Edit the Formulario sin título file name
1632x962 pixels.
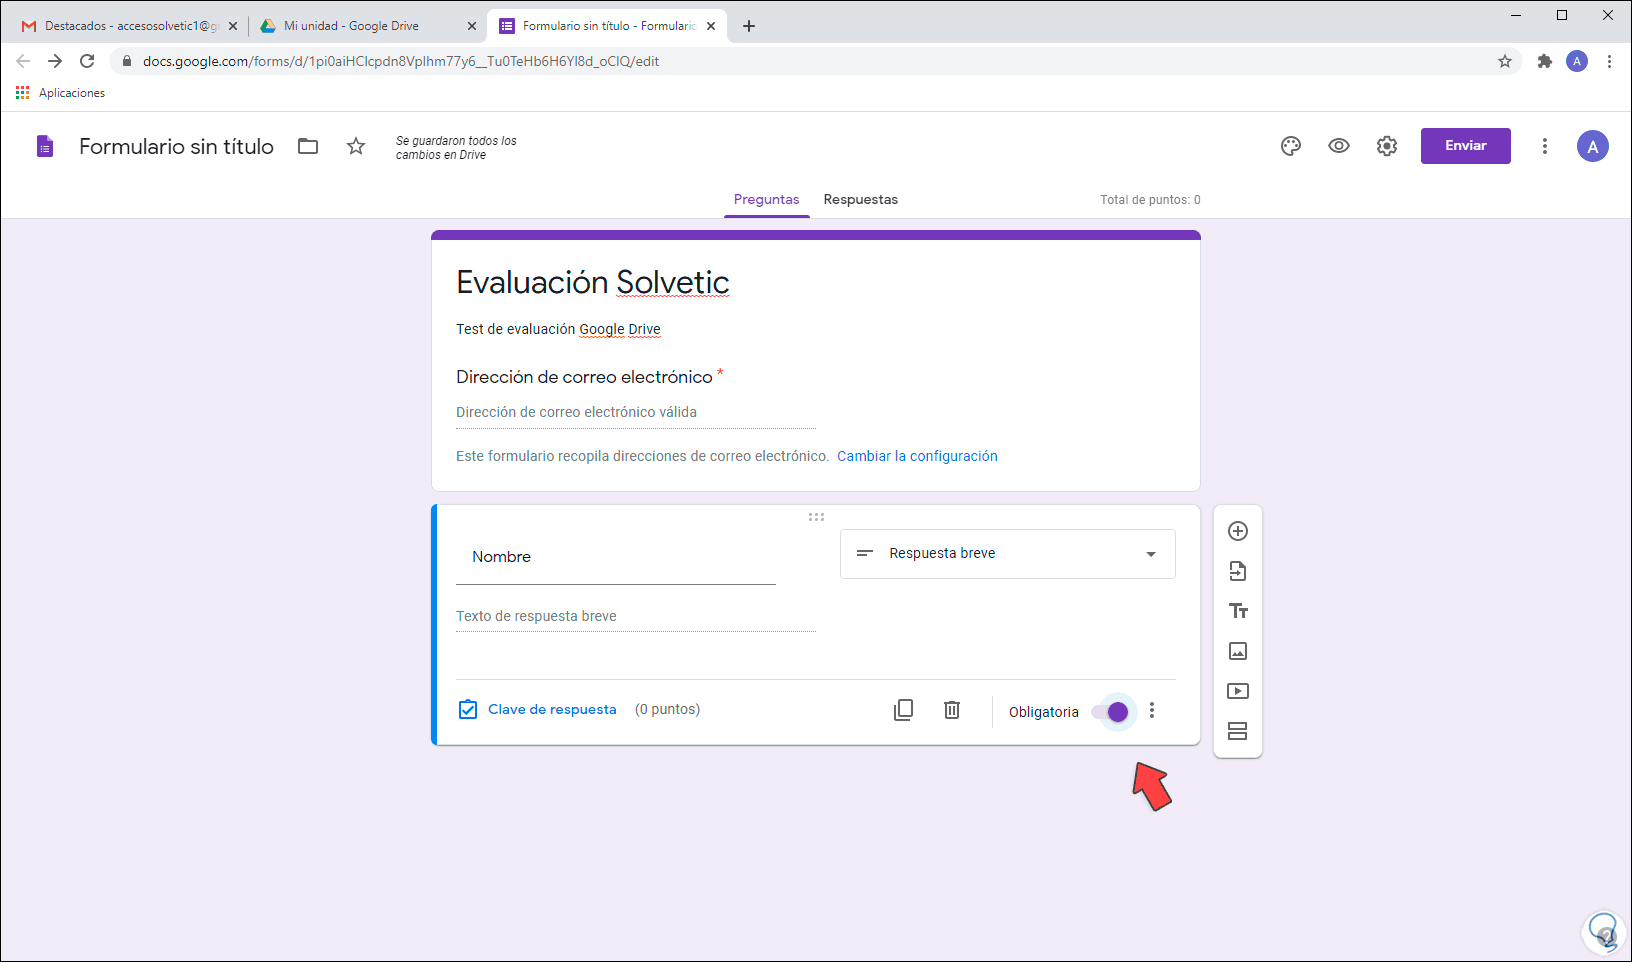coord(176,147)
